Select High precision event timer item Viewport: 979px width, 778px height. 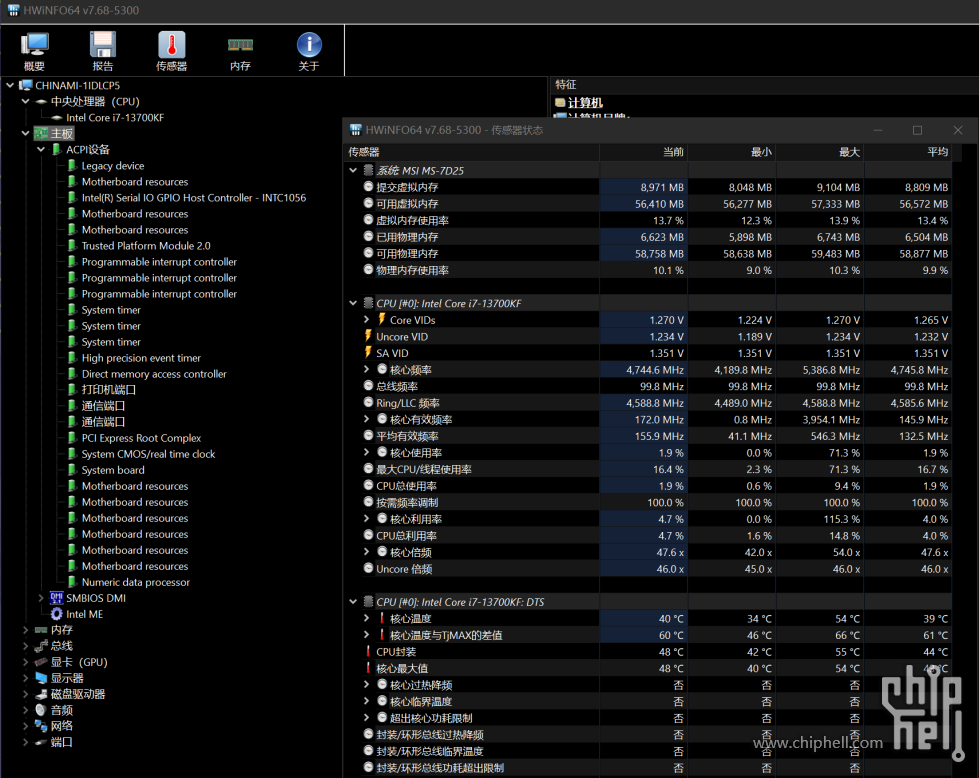[x=141, y=358]
